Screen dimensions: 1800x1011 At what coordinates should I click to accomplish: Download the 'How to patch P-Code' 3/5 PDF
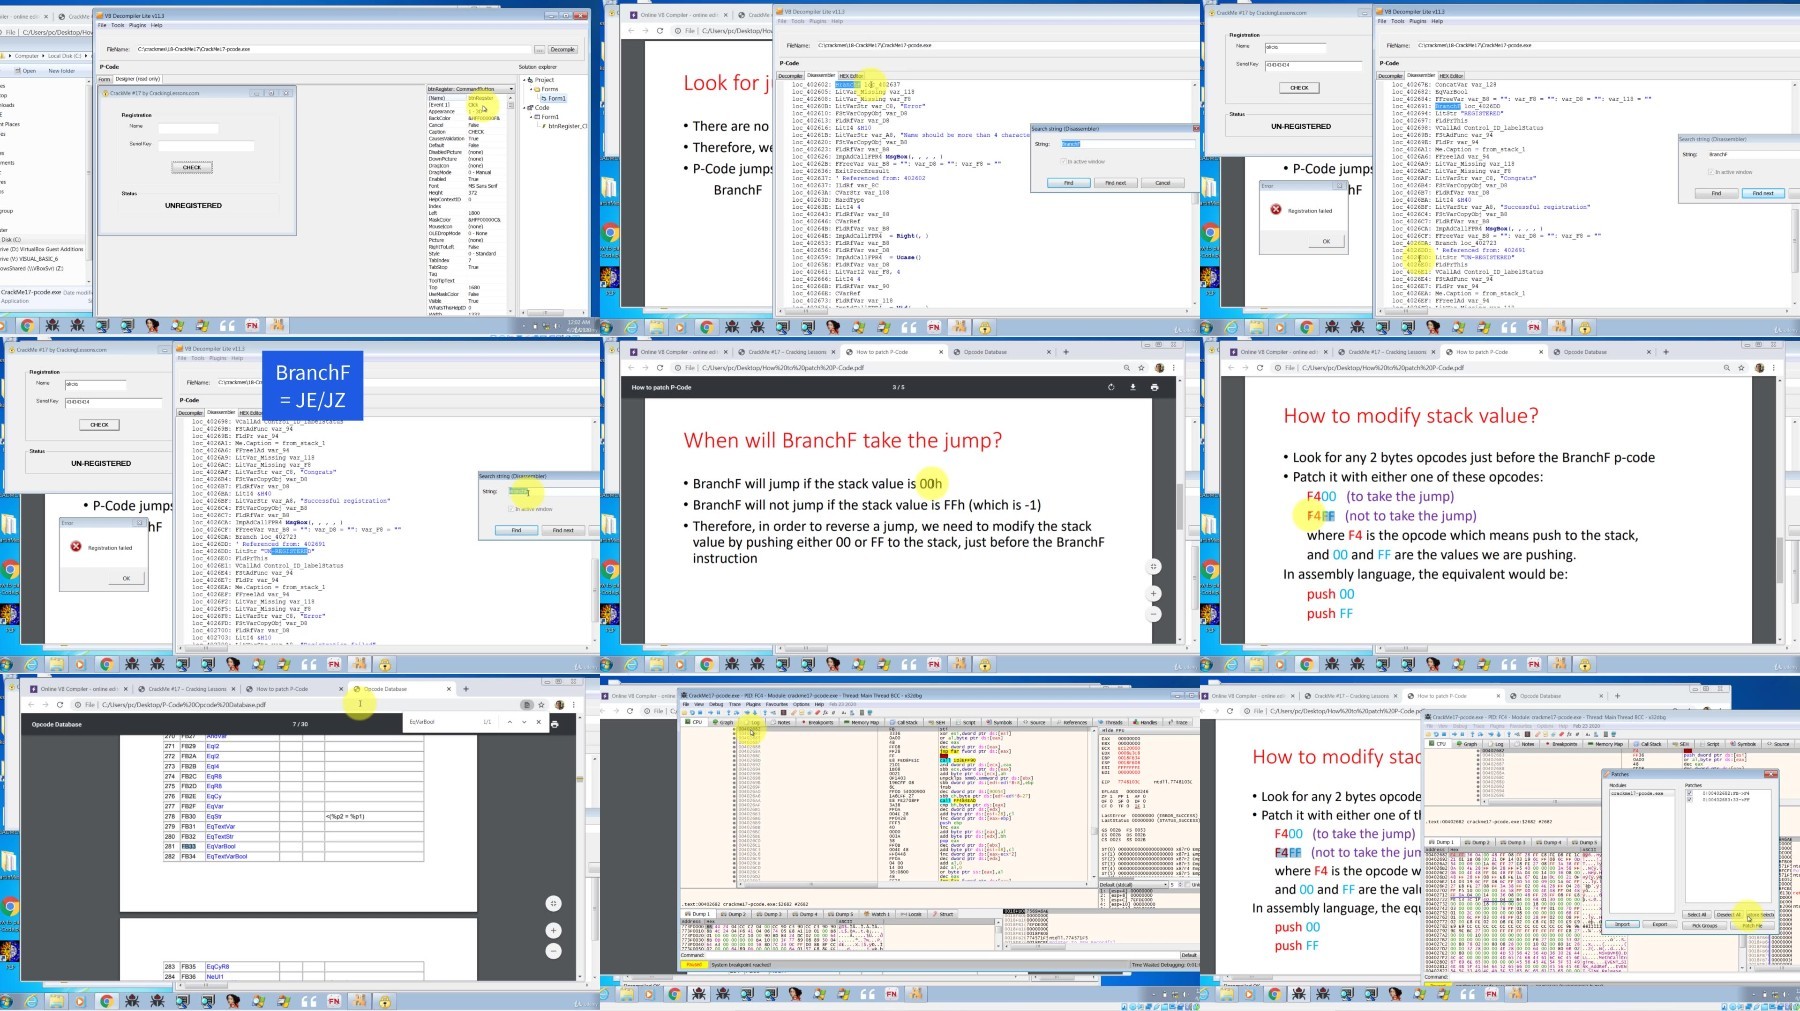pos(1133,387)
